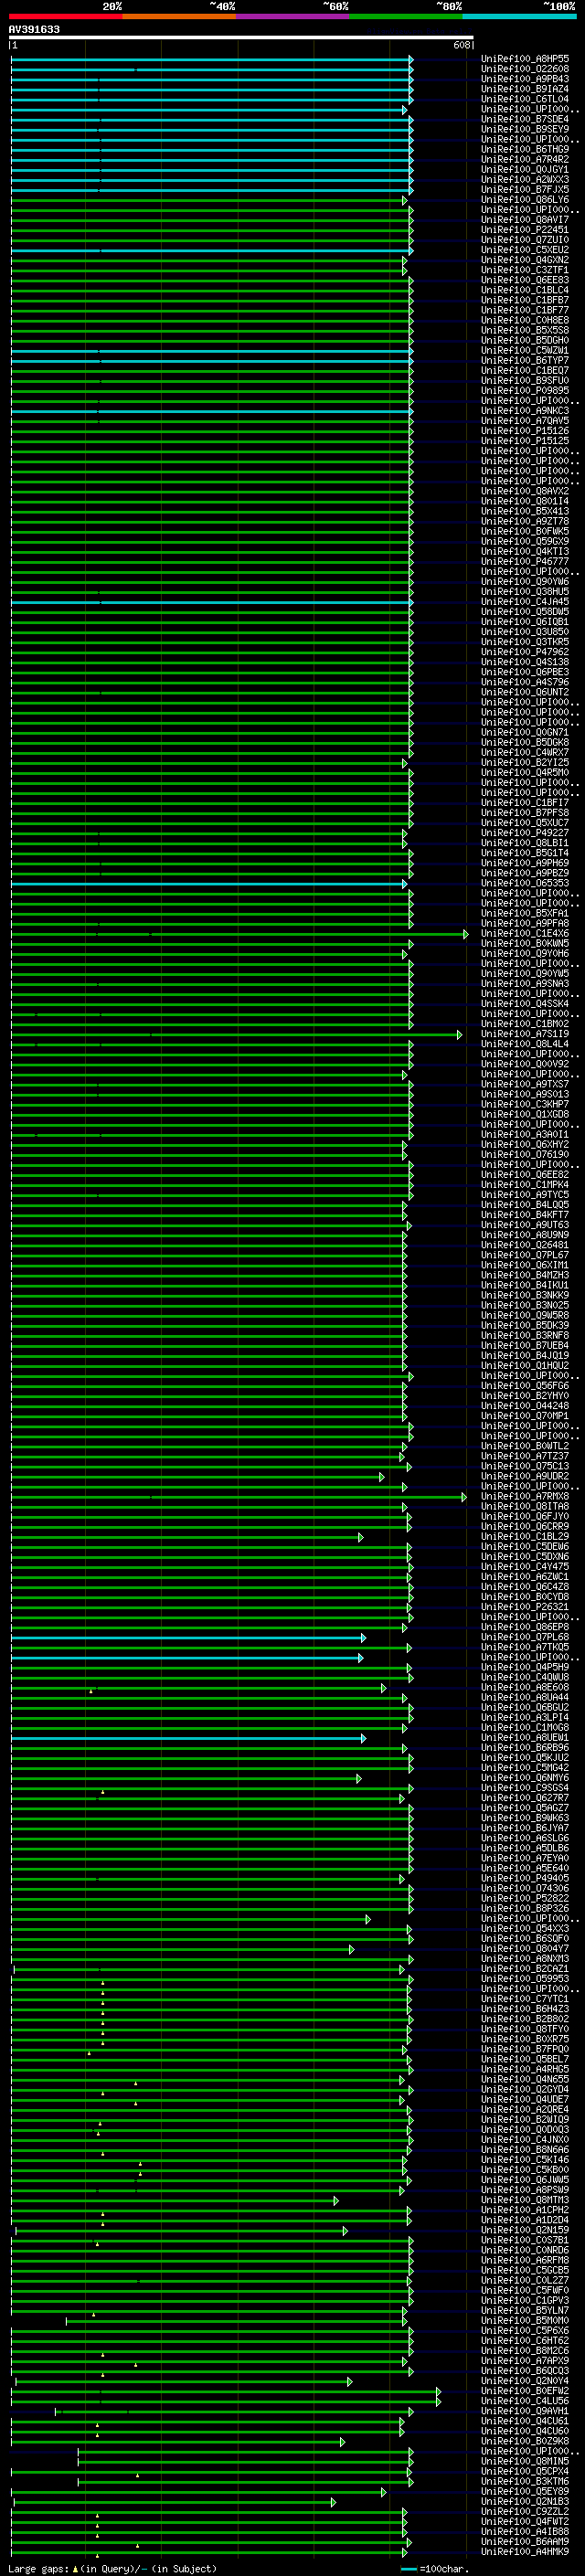This screenshot has width=585, height=2576.
Task: Select the AV391633 query label
Action: pos(34,30)
